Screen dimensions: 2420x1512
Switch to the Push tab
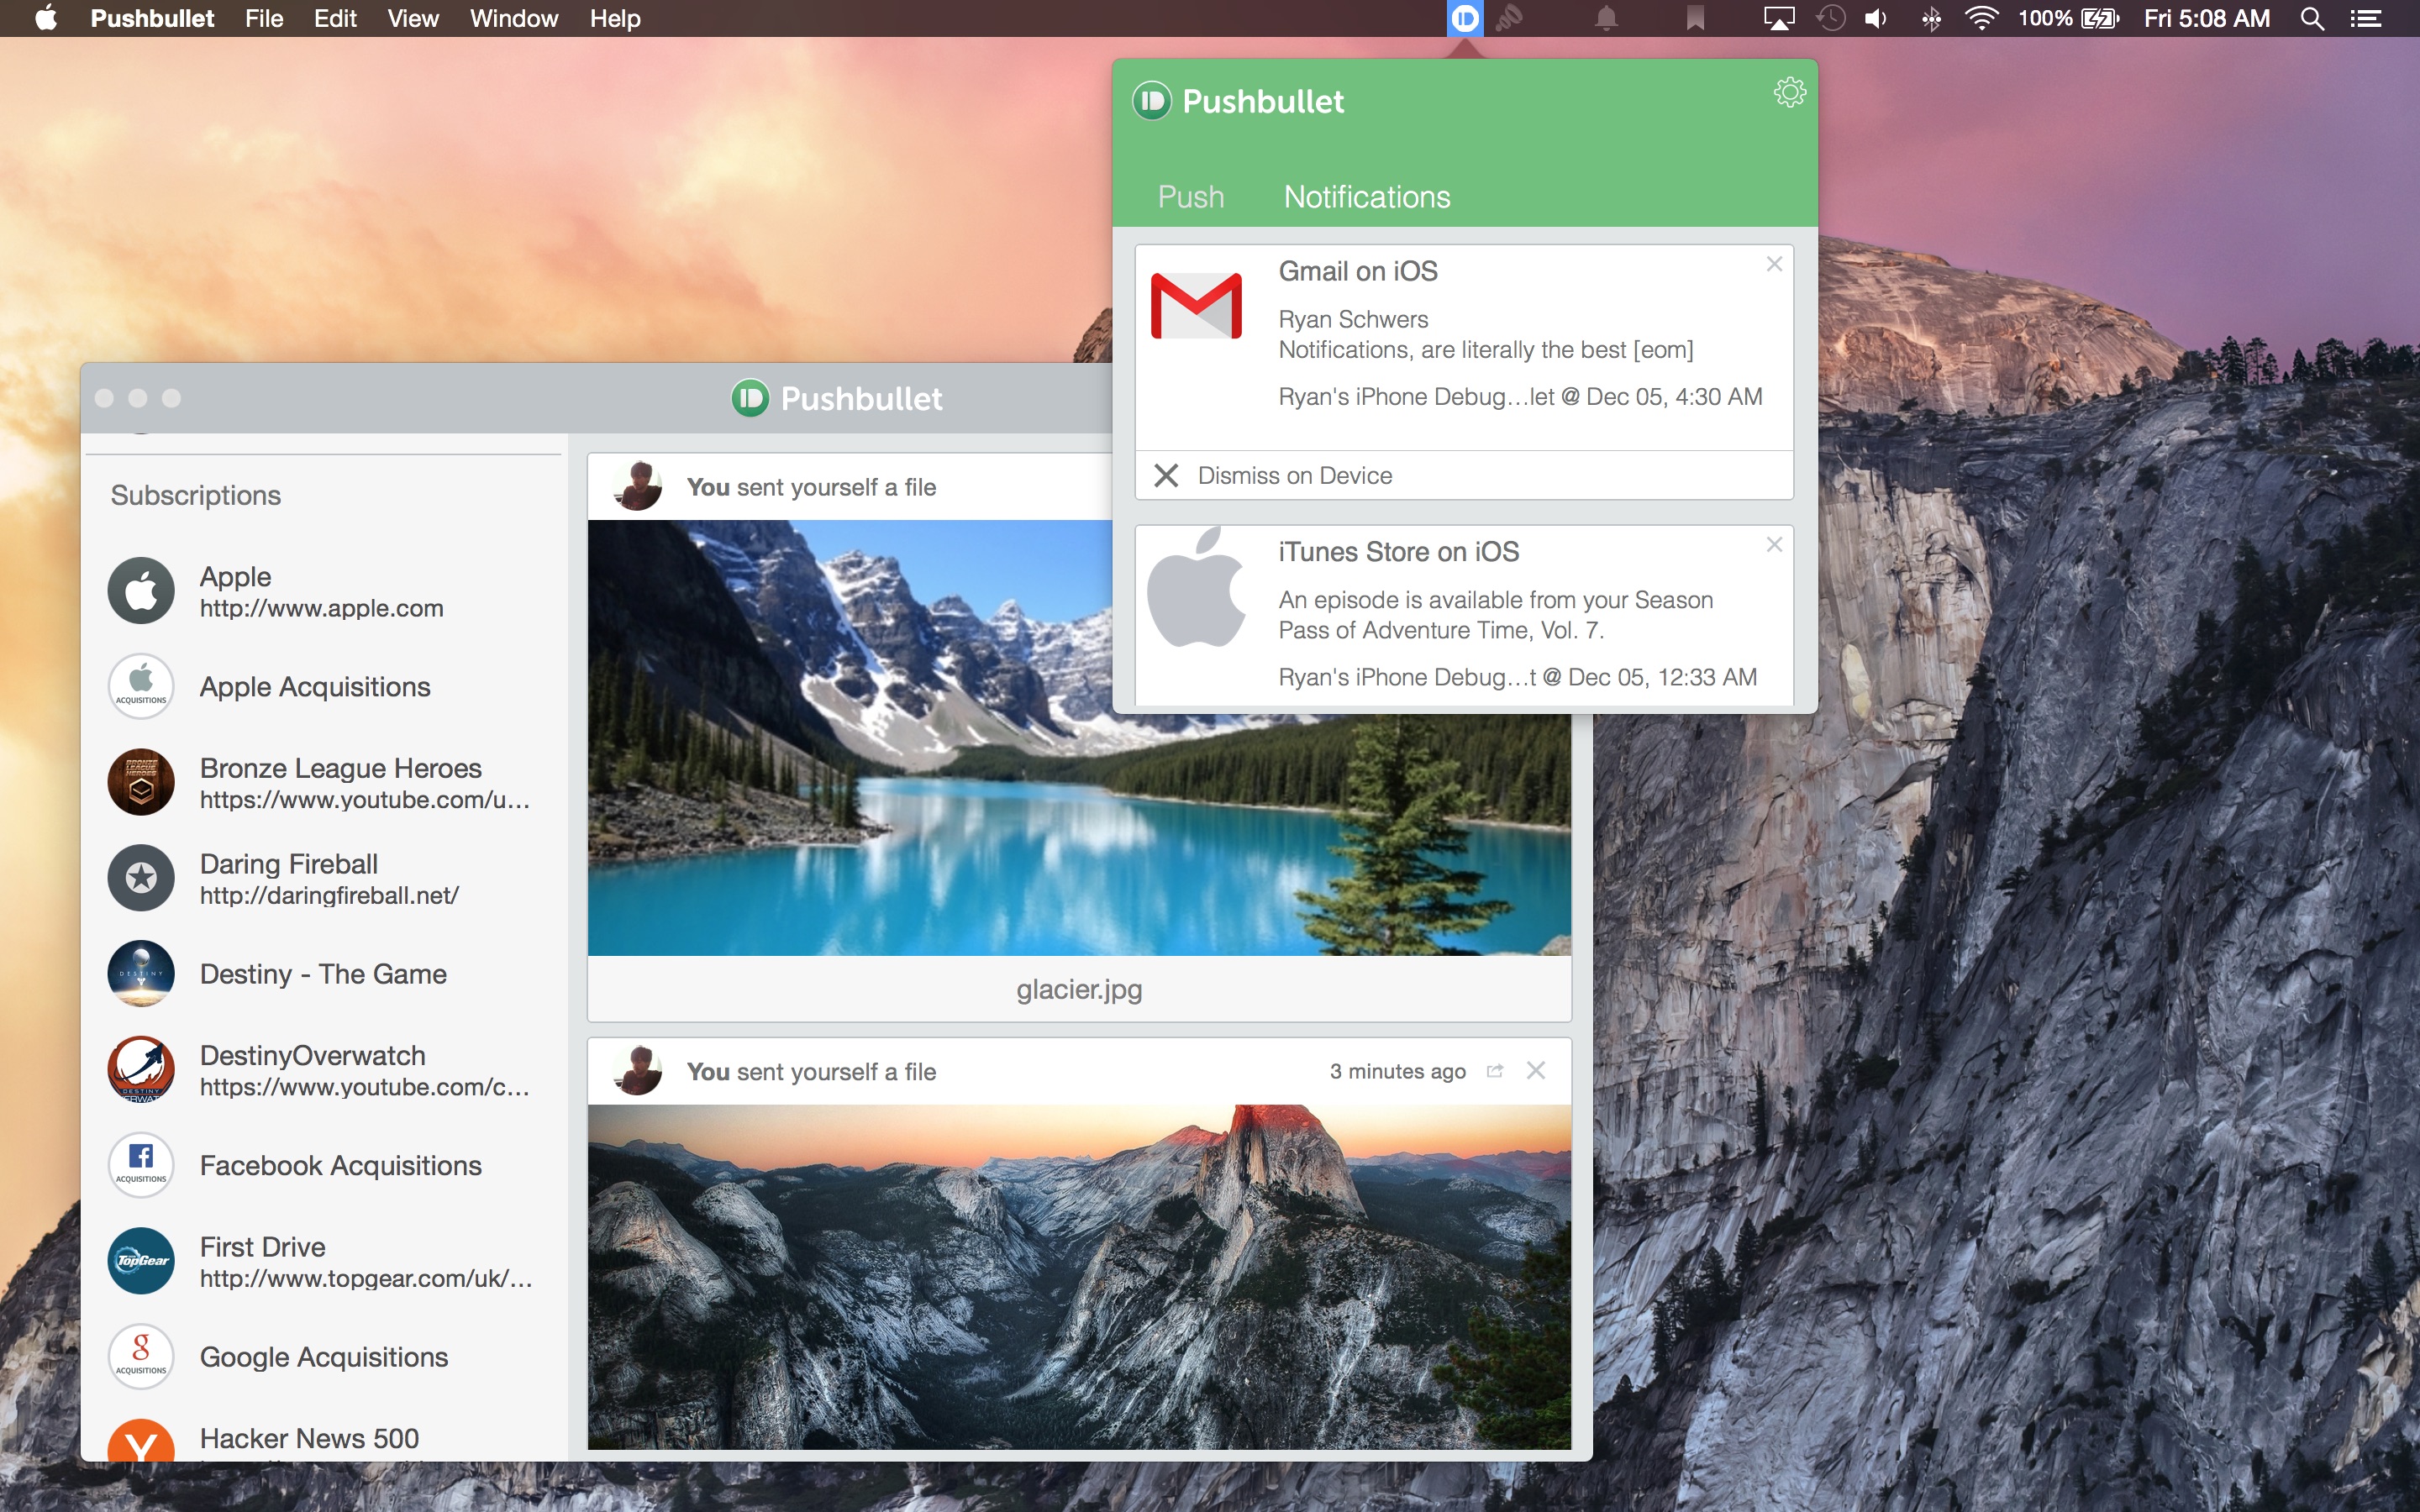pyautogui.click(x=1190, y=197)
